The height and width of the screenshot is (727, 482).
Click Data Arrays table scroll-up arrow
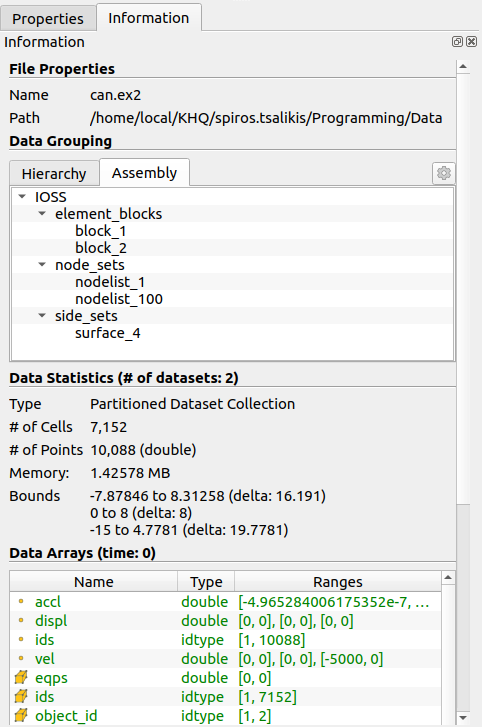point(448,578)
